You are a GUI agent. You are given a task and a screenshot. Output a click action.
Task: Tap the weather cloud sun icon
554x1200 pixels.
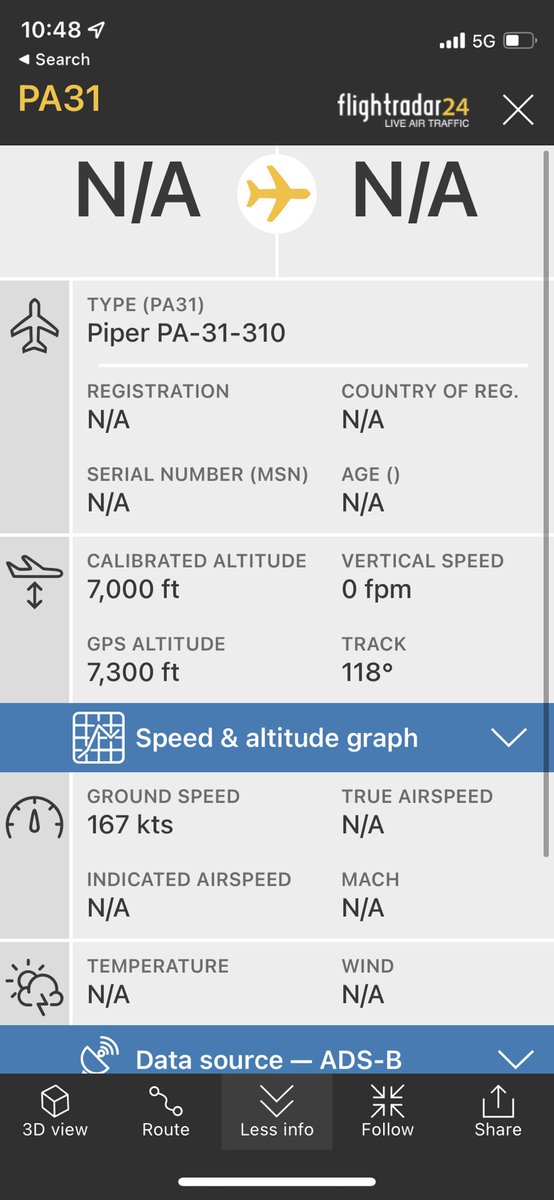[x=35, y=985]
